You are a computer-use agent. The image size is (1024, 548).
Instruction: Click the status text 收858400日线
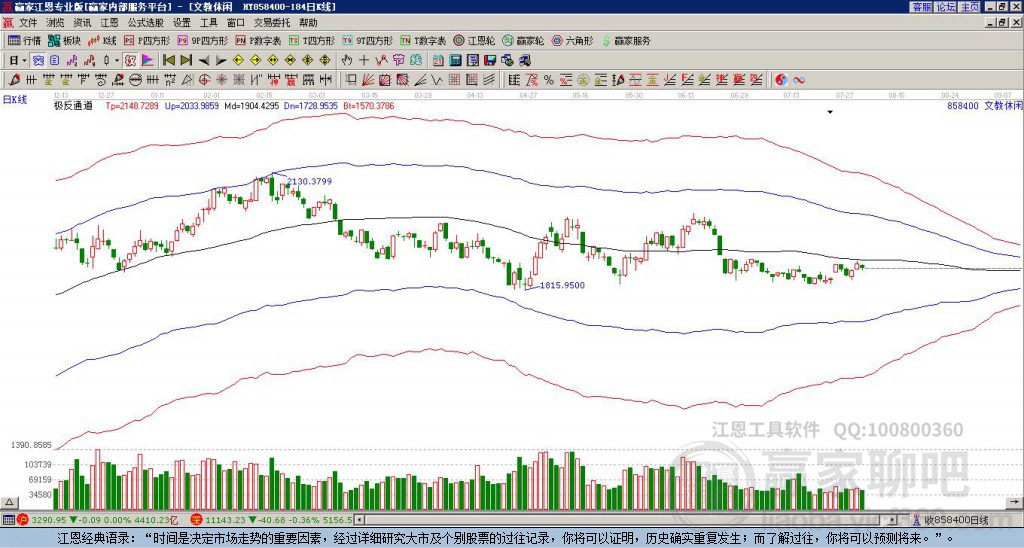tap(956, 520)
